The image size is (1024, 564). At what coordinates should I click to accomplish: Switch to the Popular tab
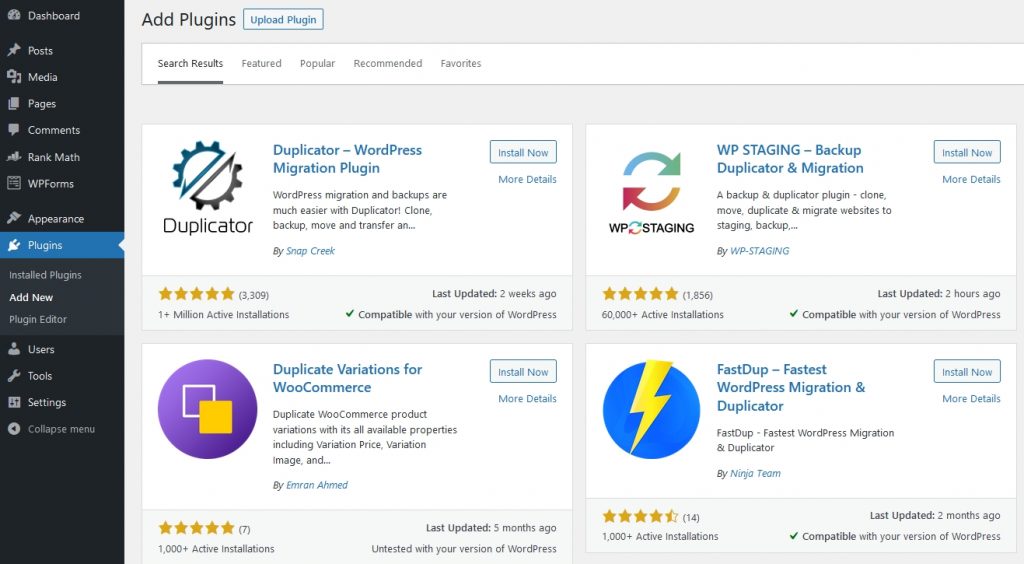point(317,63)
